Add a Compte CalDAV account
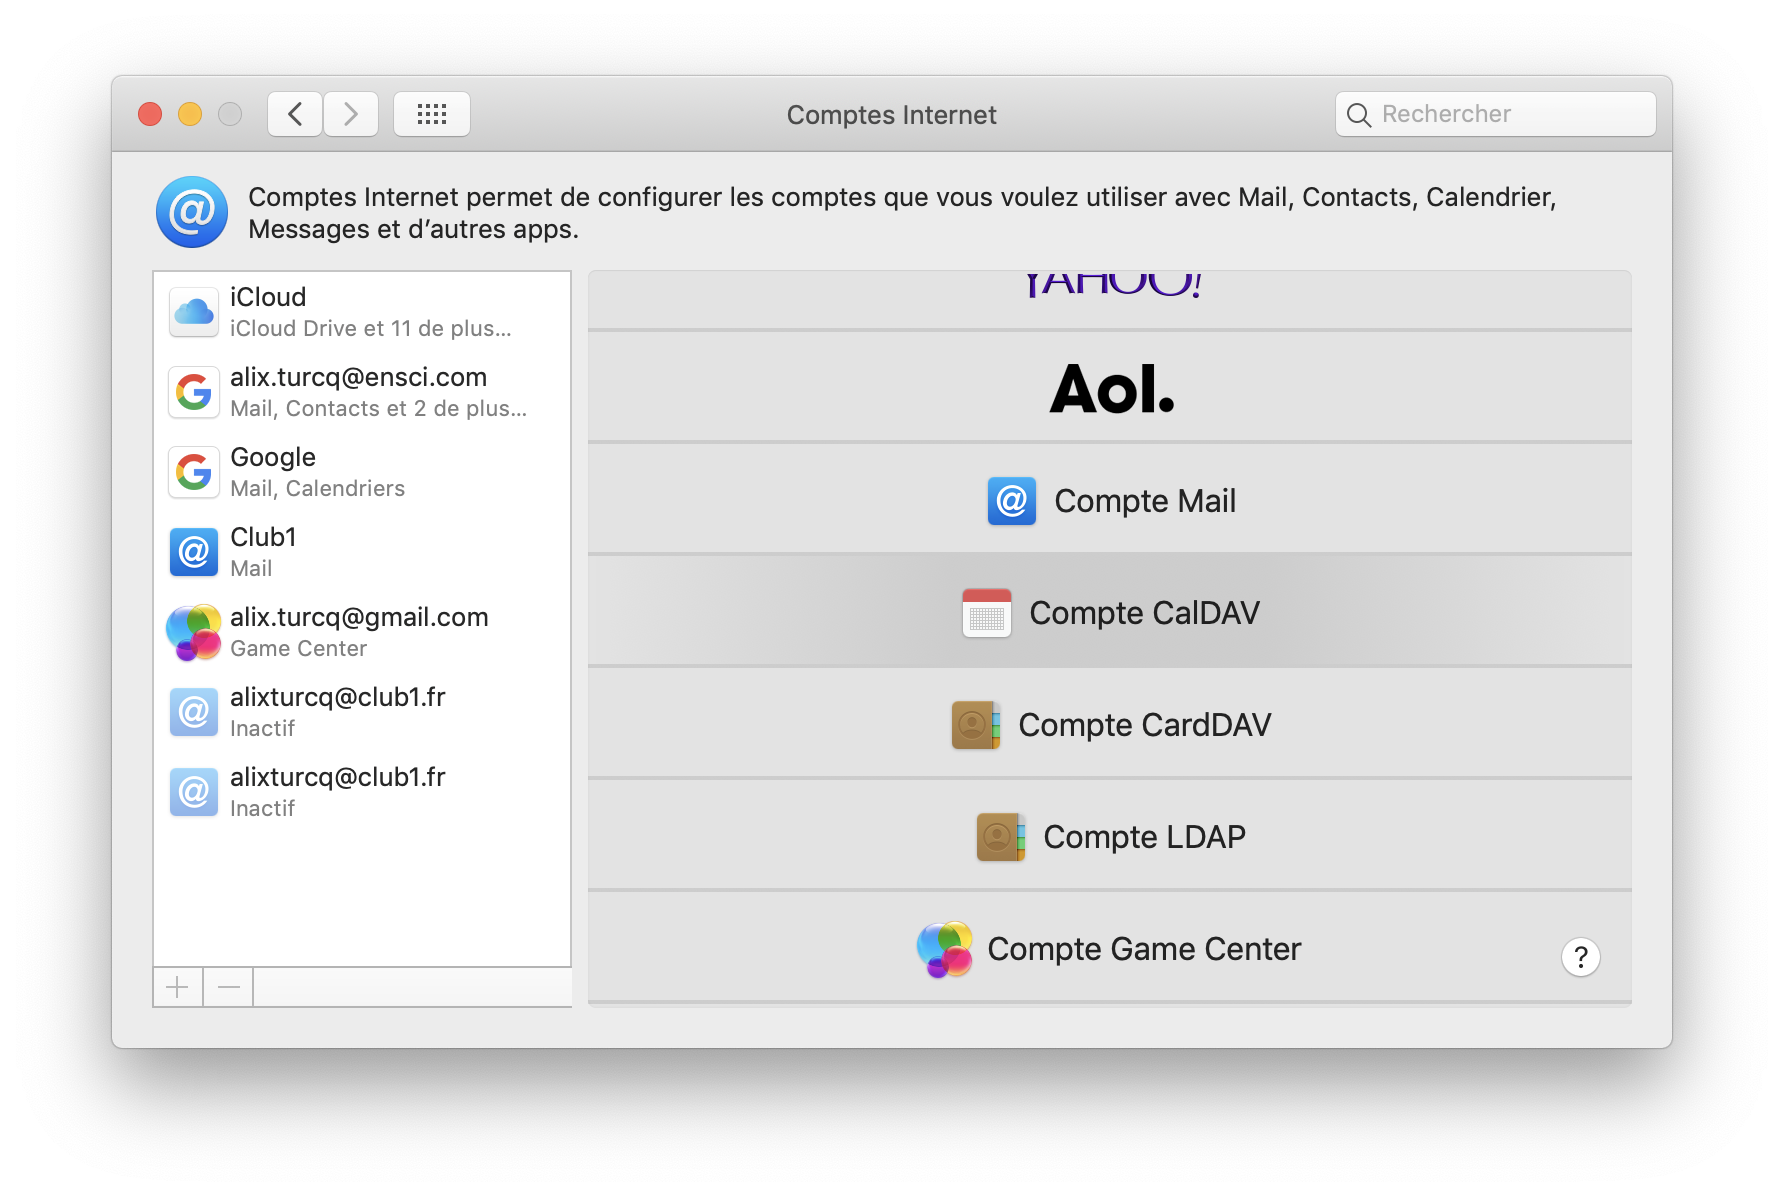1784x1196 pixels. click(x=1110, y=611)
